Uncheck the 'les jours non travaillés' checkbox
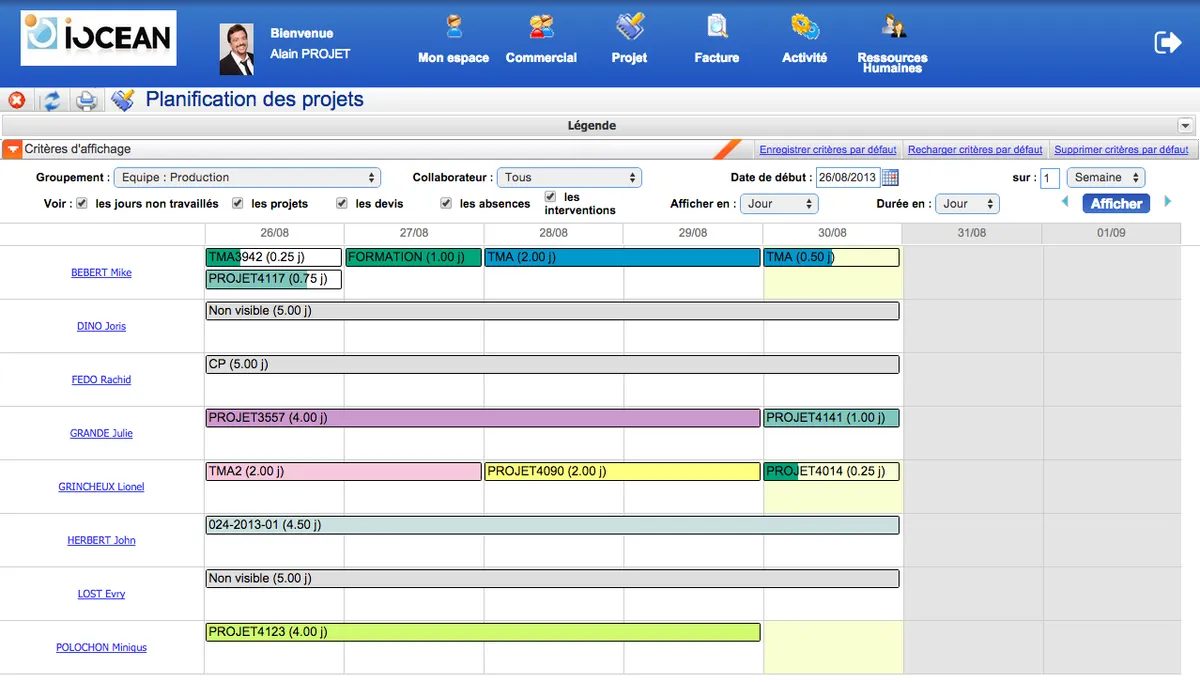The image size is (1200, 682). pyautogui.click(x=81, y=203)
